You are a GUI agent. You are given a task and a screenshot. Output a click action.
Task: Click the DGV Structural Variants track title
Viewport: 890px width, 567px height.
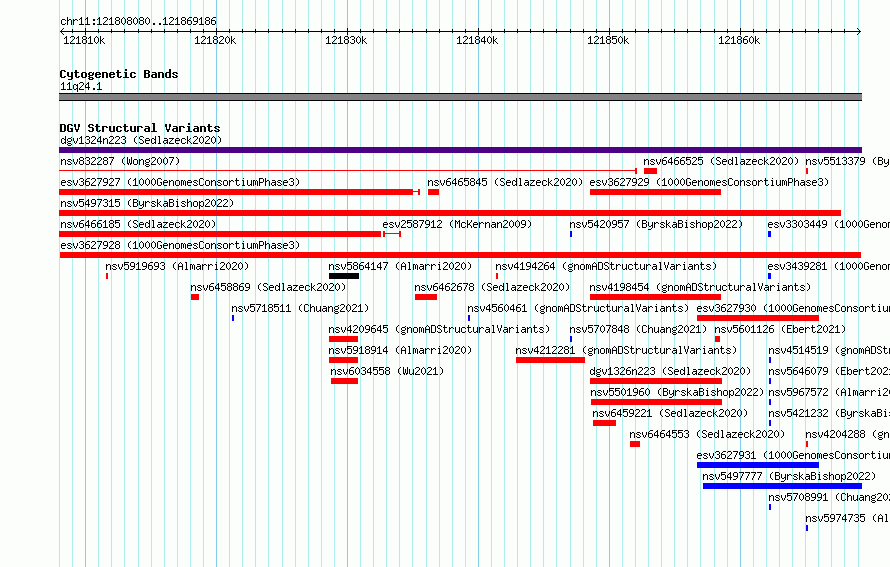coord(140,128)
